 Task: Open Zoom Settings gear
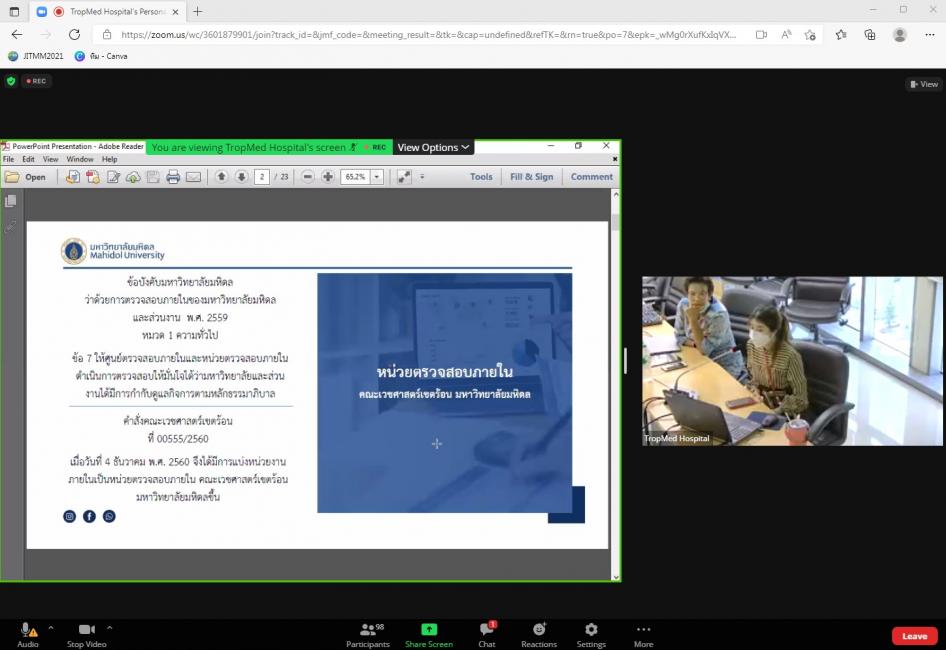[x=591, y=635]
